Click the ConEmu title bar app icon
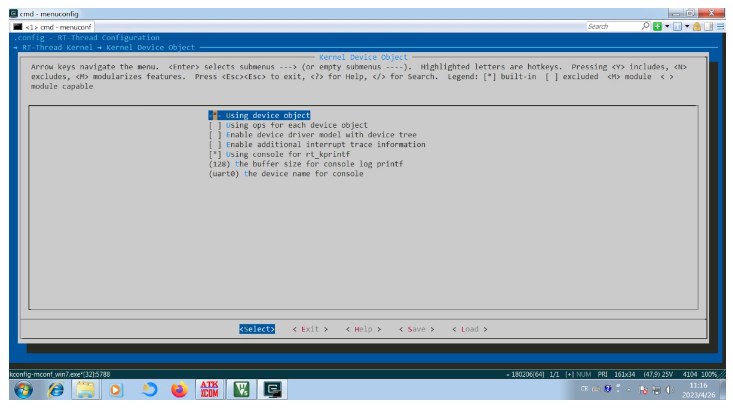The image size is (733, 408). coord(14,14)
